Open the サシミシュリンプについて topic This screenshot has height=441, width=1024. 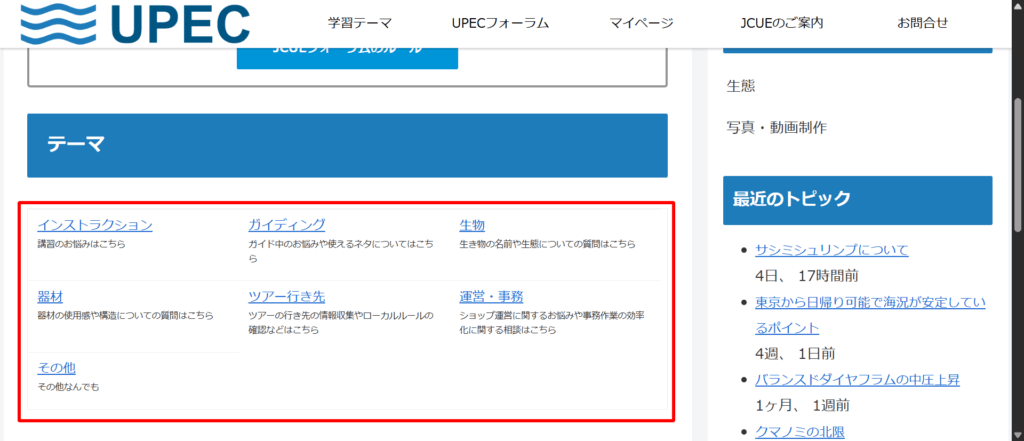pos(831,250)
